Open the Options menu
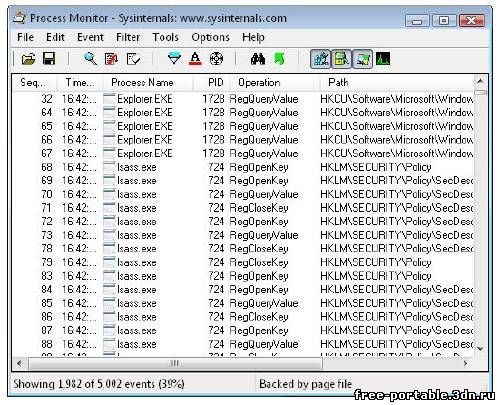The width and height of the screenshot is (500, 405). pyautogui.click(x=210, y=37)
